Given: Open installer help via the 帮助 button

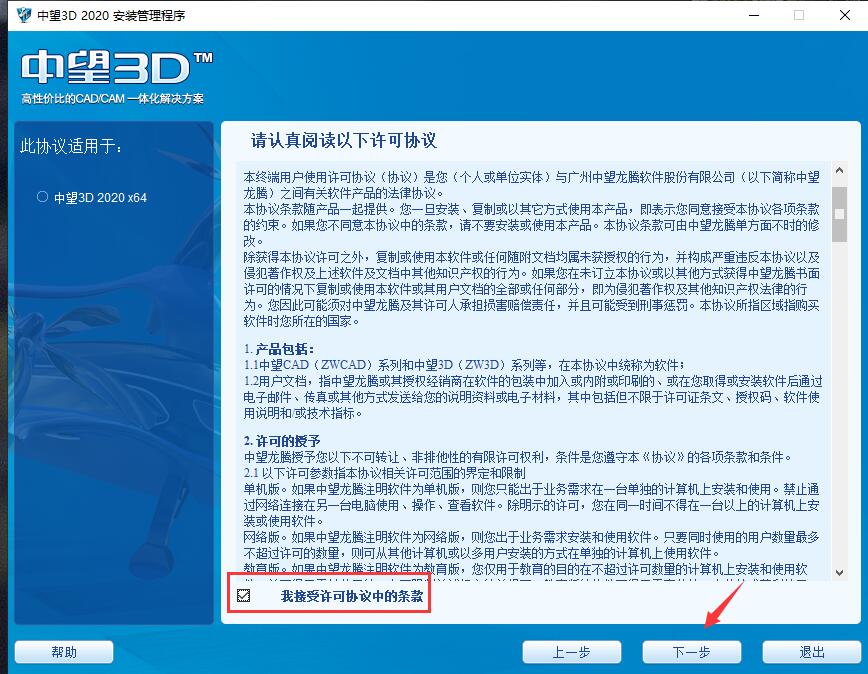Looking at the screenshot, I should pos(63,651).
